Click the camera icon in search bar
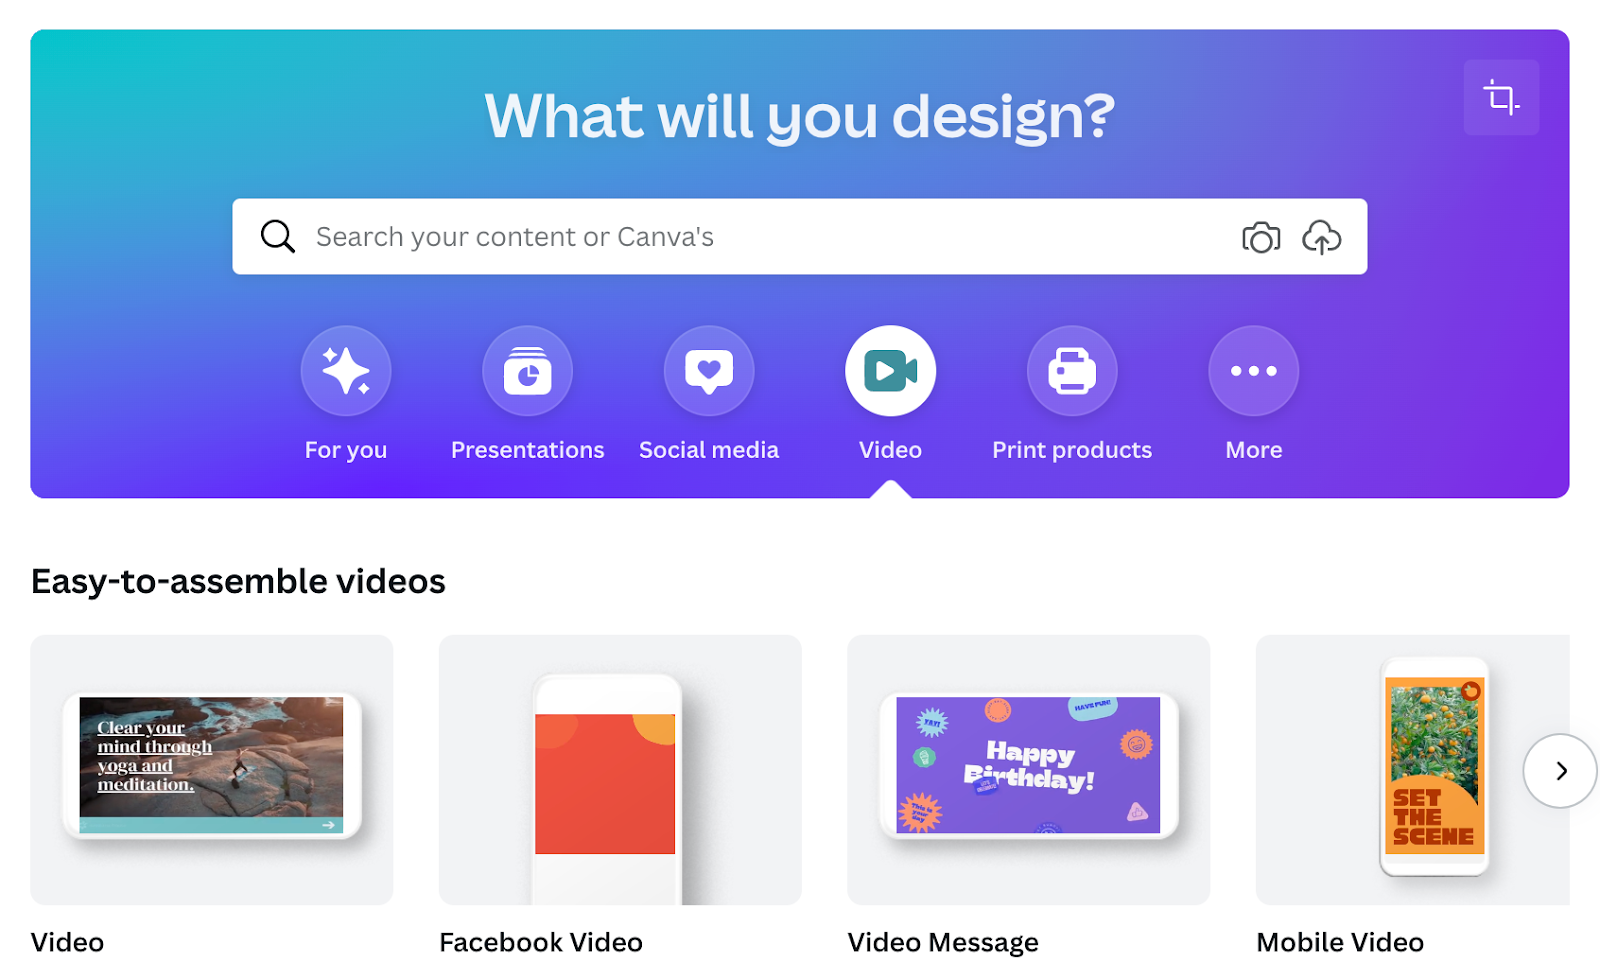The width and height of the screenshot is (1600, 980). [x=1261, y=237]
